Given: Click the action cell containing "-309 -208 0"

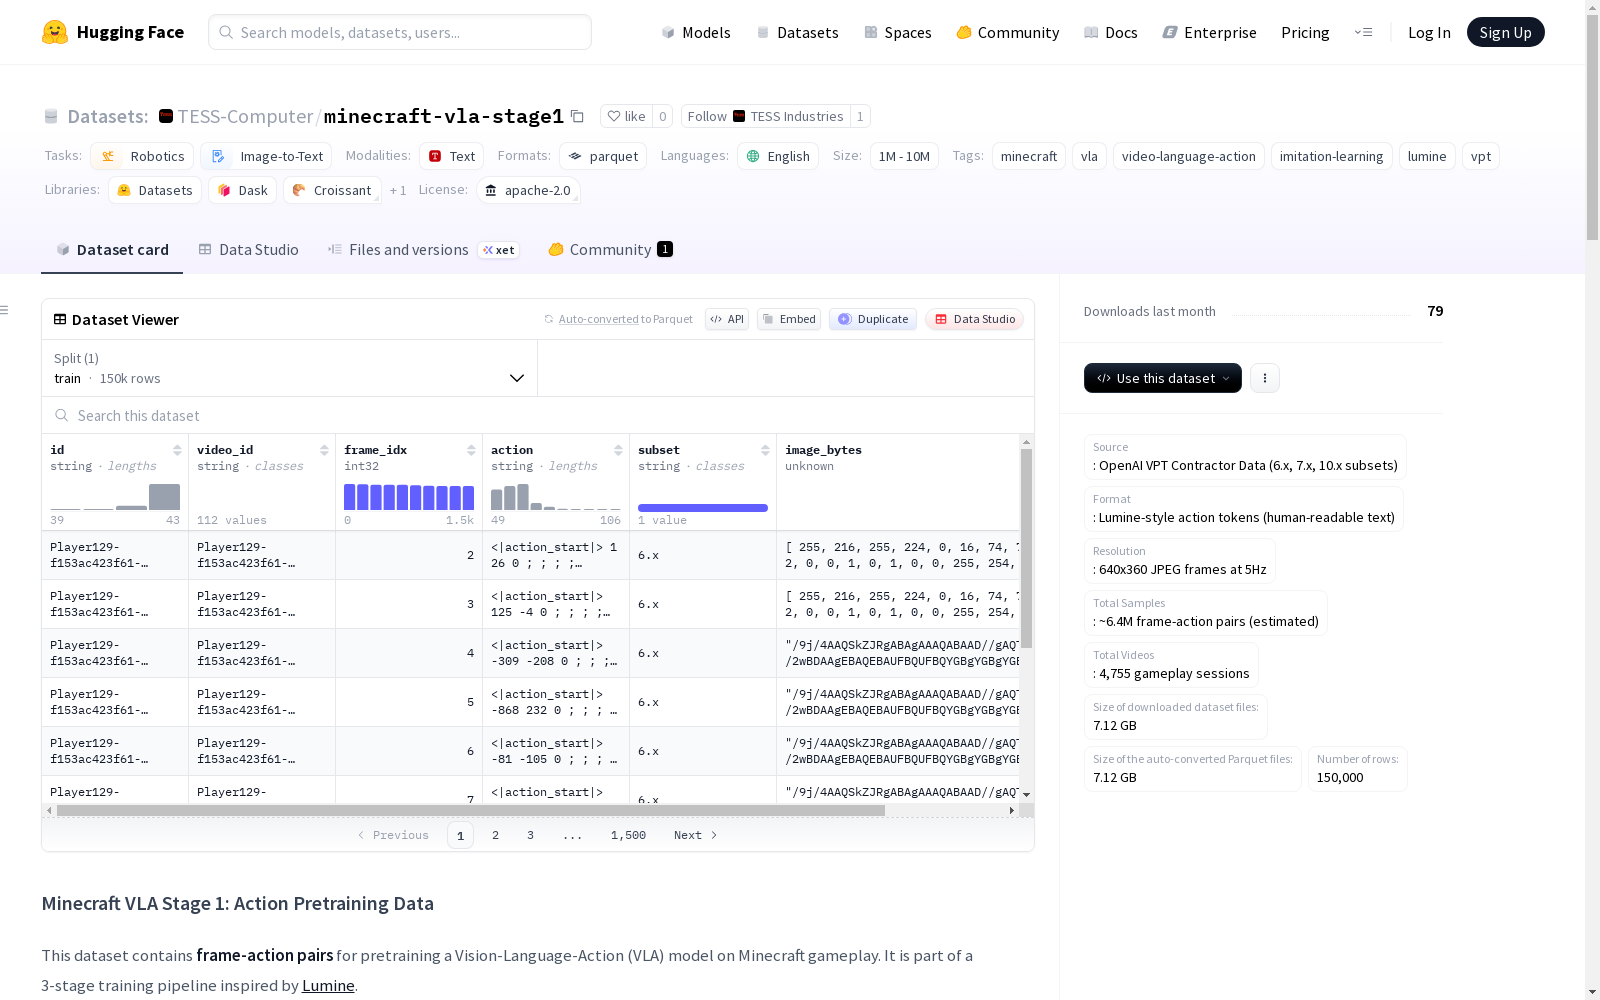Looking at the screenshot, I should pos(556,653).
